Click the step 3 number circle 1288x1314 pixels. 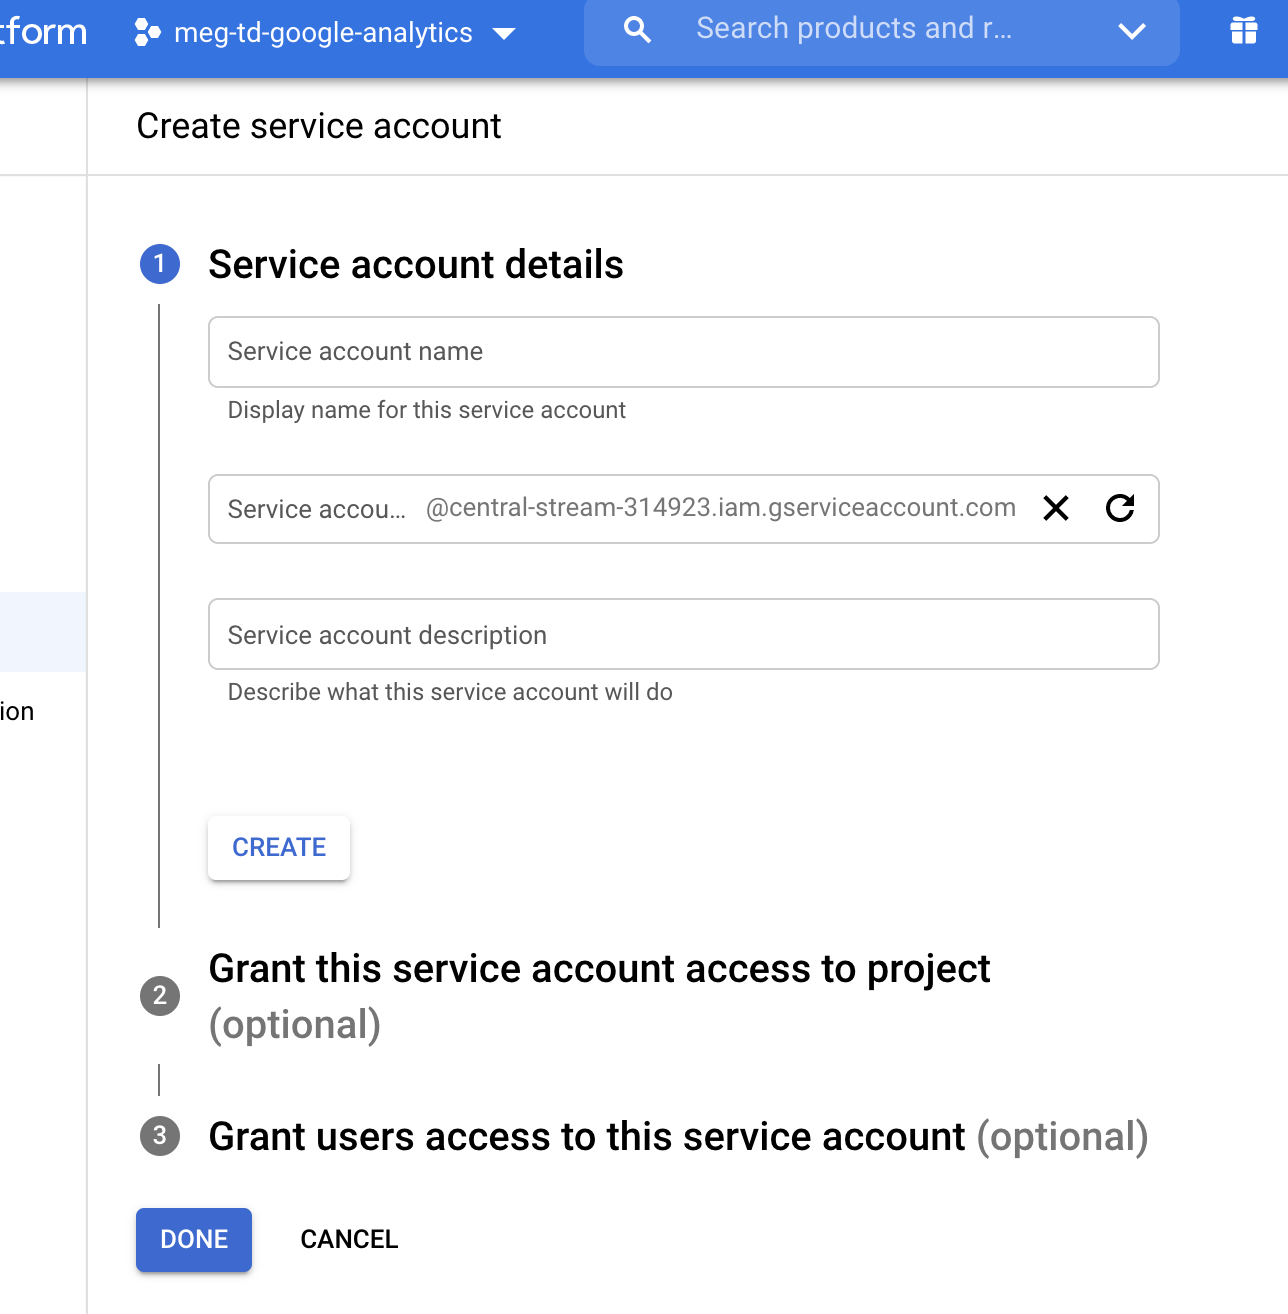[160, 1136]
